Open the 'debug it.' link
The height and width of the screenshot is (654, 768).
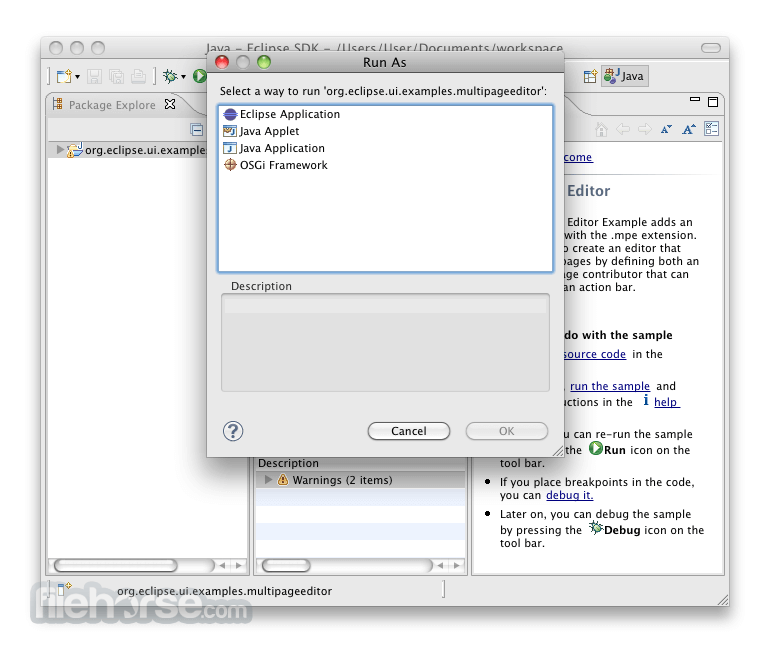click(570, 495)
